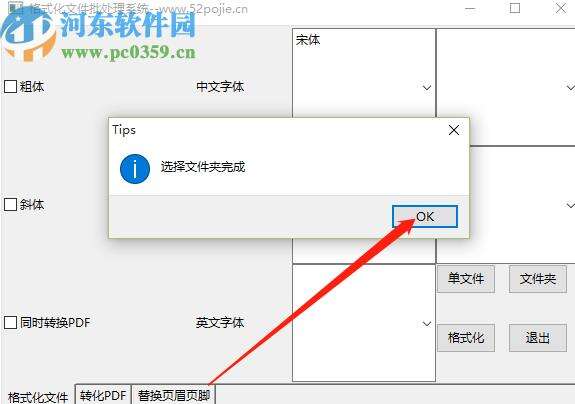The image size is (575, 404).
Task: Exit the app via 退出 button
Action: coord(538,338)
